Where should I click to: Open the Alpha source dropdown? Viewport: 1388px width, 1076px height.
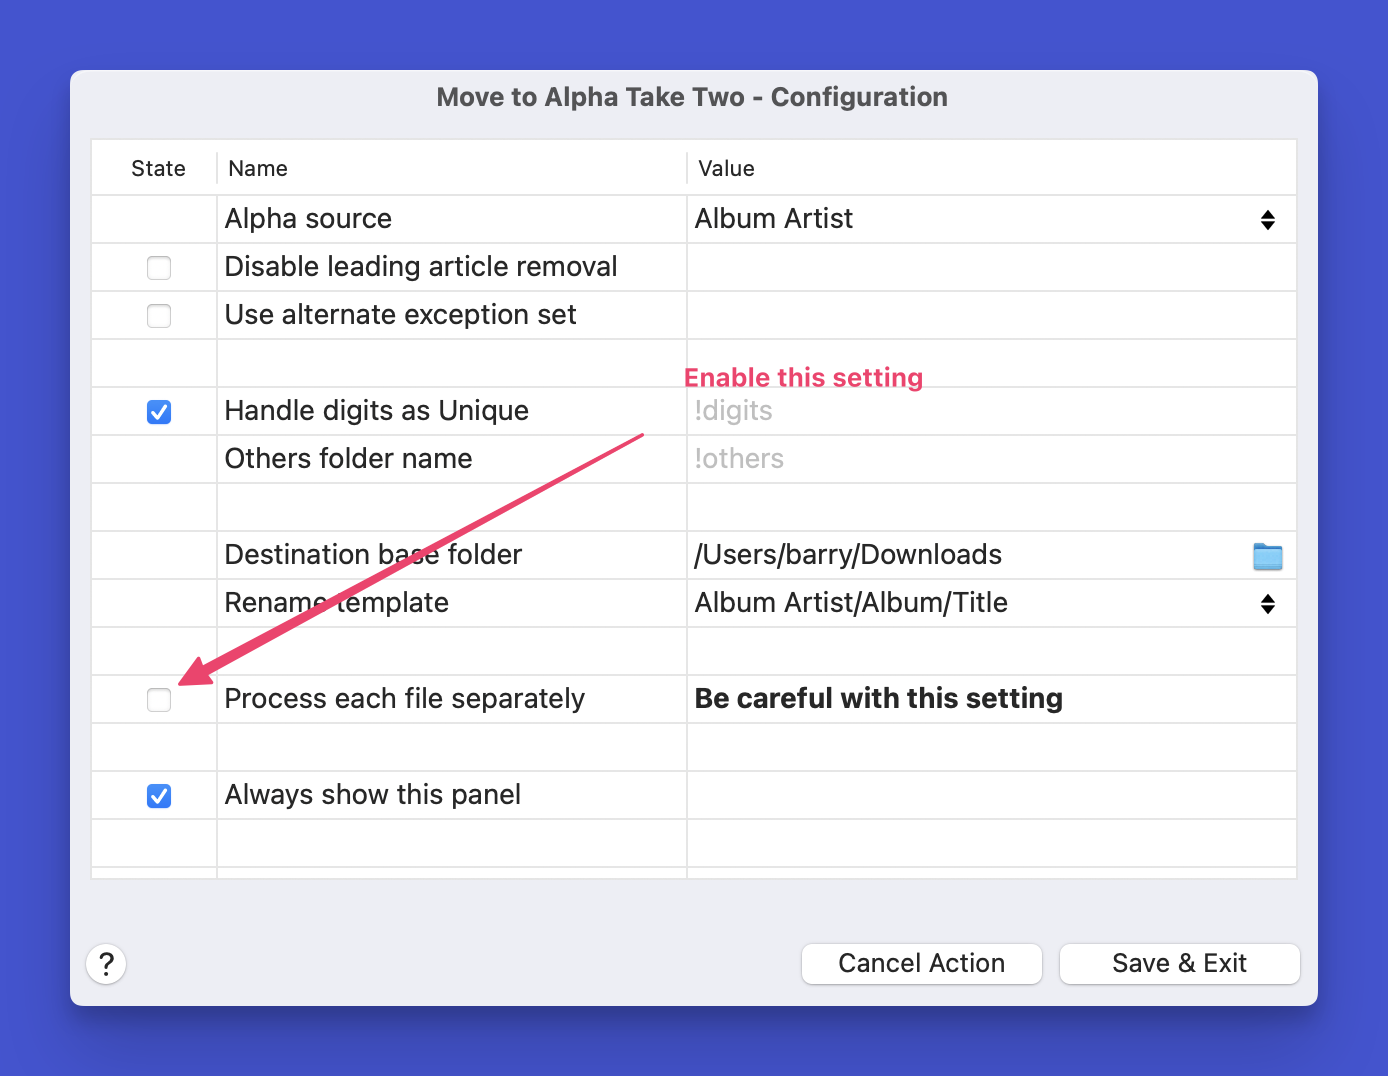pyautogui.click(x=1267, y=220)
